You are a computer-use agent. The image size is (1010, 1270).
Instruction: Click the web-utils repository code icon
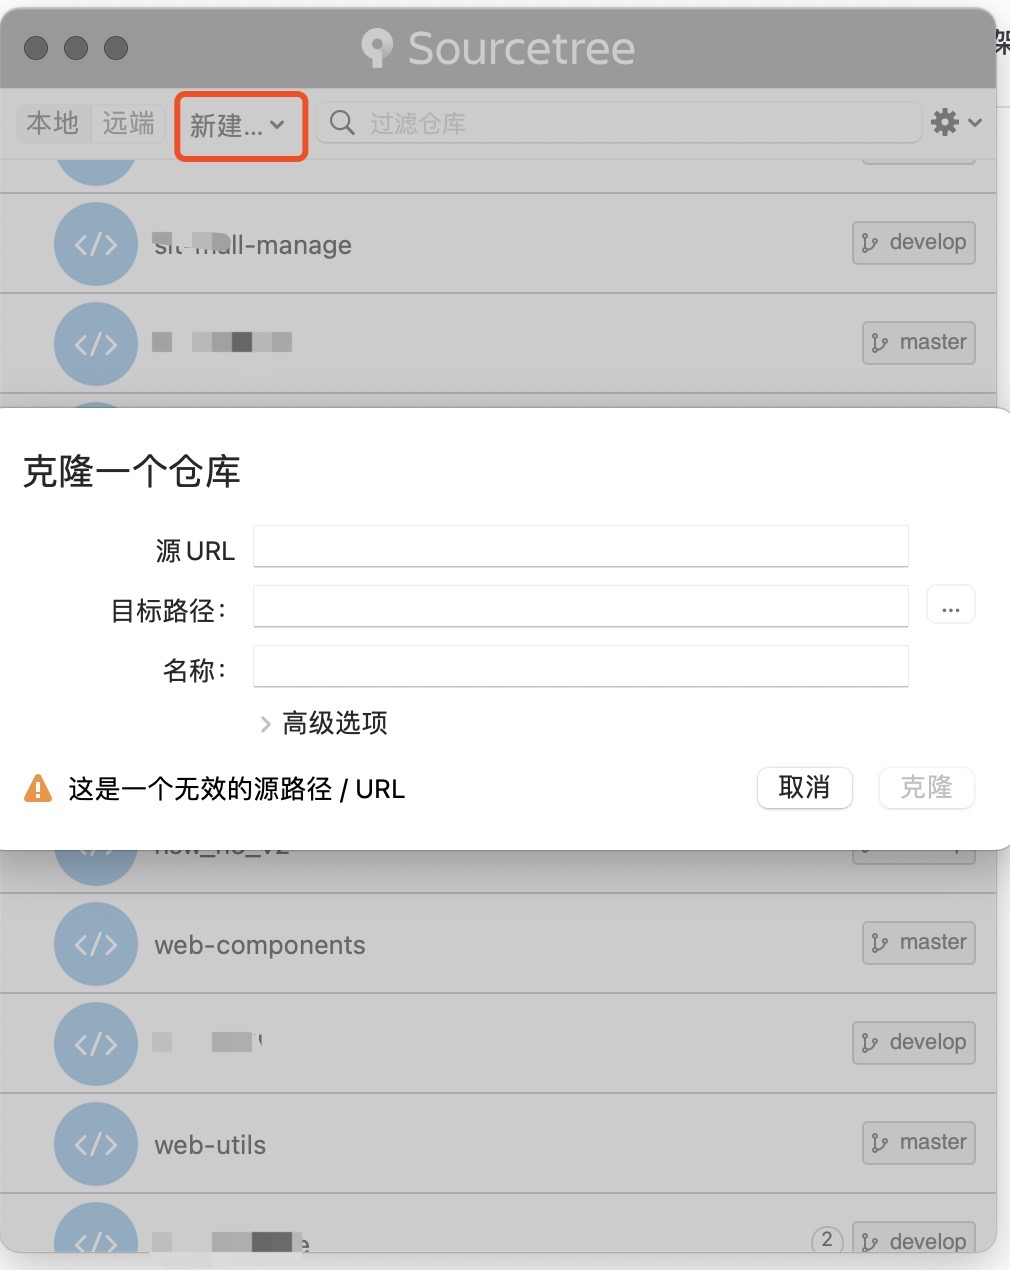96,1144
